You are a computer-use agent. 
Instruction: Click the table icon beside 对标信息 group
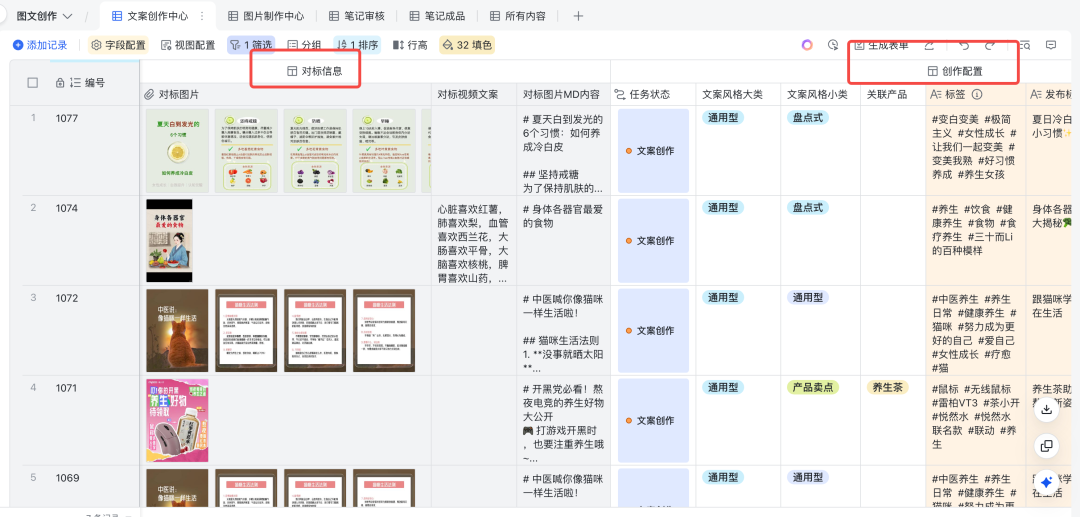[291, 71]
